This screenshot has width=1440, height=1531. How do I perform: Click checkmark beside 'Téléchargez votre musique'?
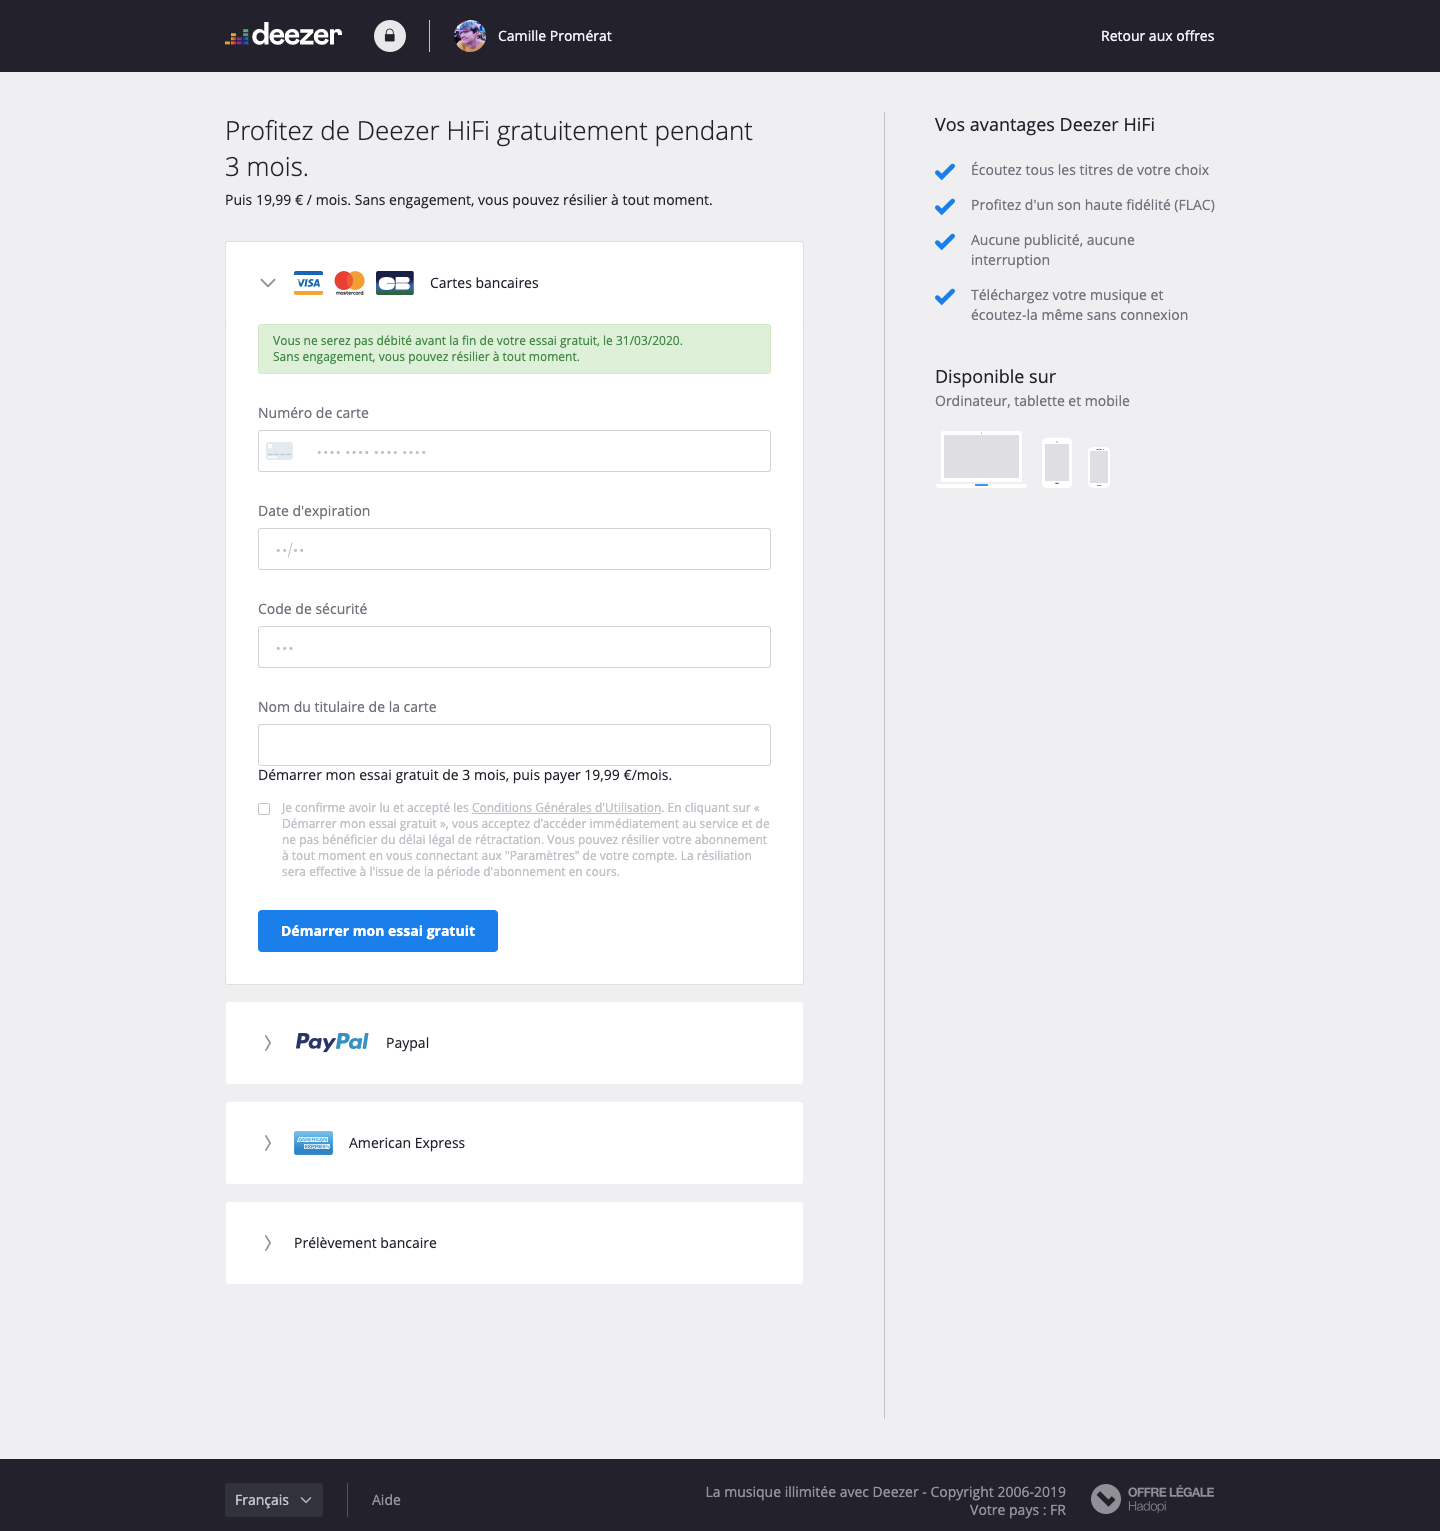tap(945, 296)
